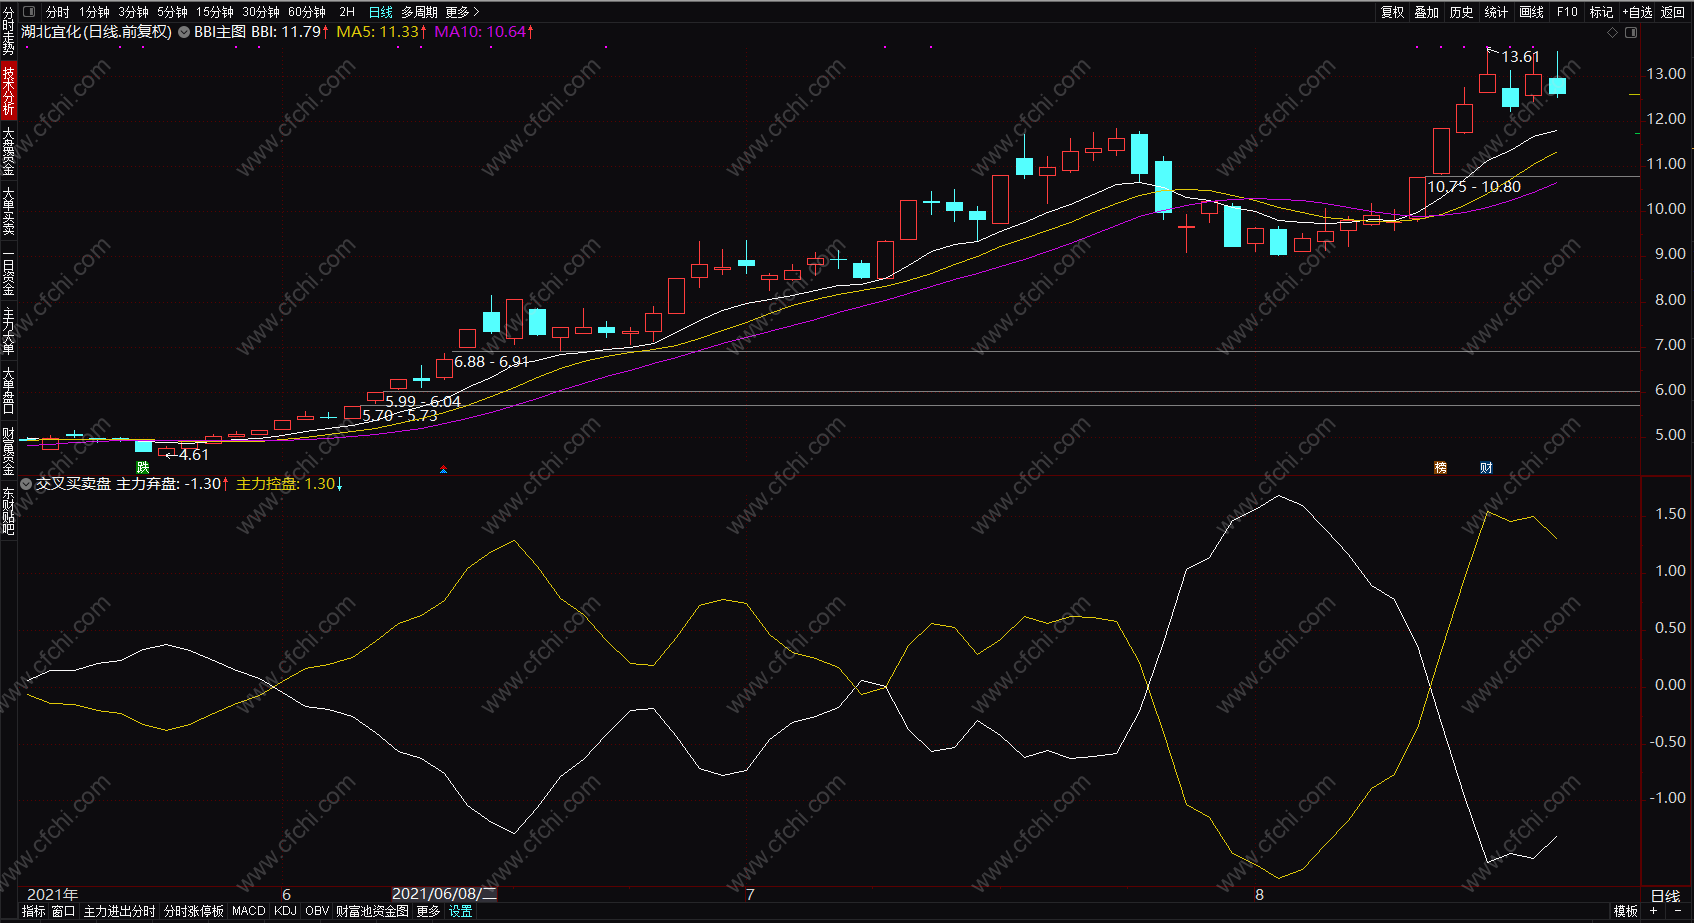Viewport: 1694px width, 923px height.
Task: Open the 画线 drawing tools
Action: pos(1532,12)
